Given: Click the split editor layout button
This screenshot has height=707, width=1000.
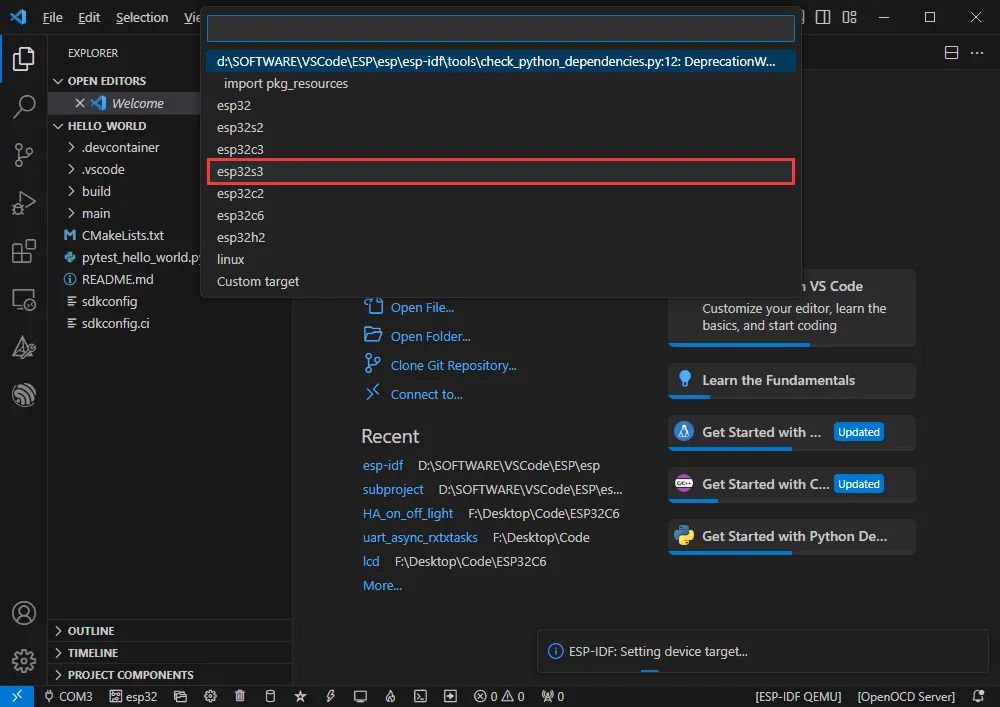Looking at the screenshot, I should pyautogui.click(x=951, y=53).
